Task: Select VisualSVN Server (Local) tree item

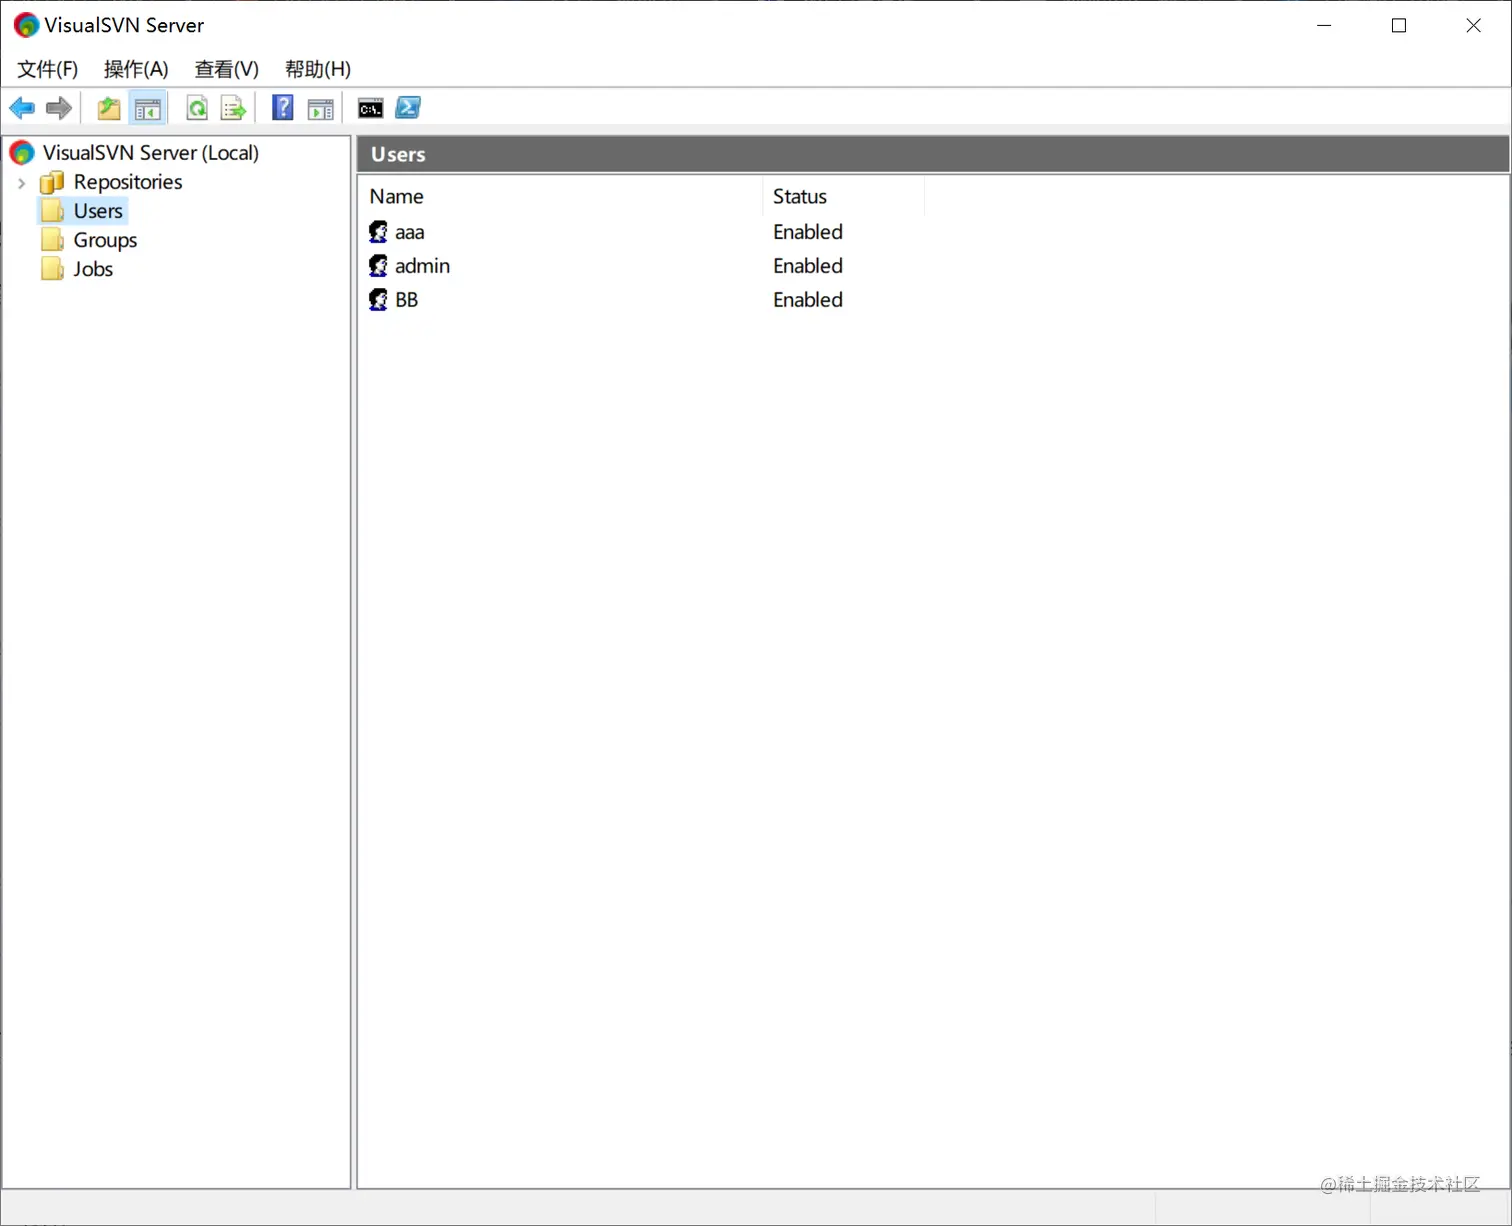Action: pos(151,153)
